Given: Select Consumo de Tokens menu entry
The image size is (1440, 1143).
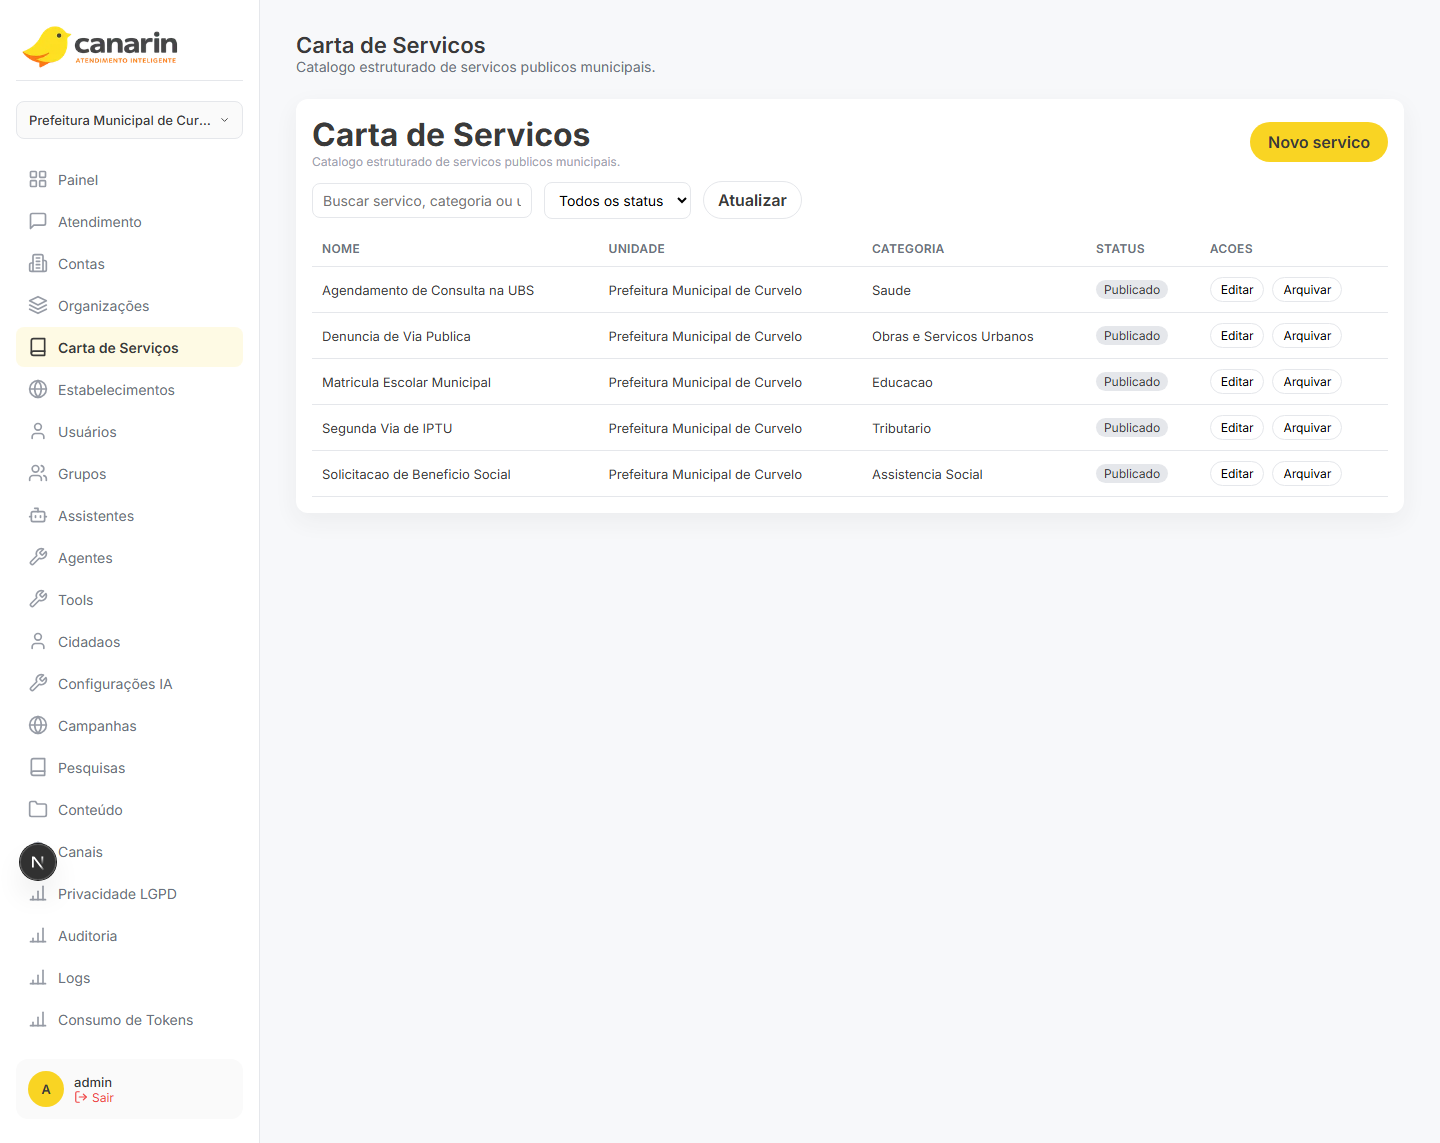Looking at the screenshot, I should (129, 1020).
